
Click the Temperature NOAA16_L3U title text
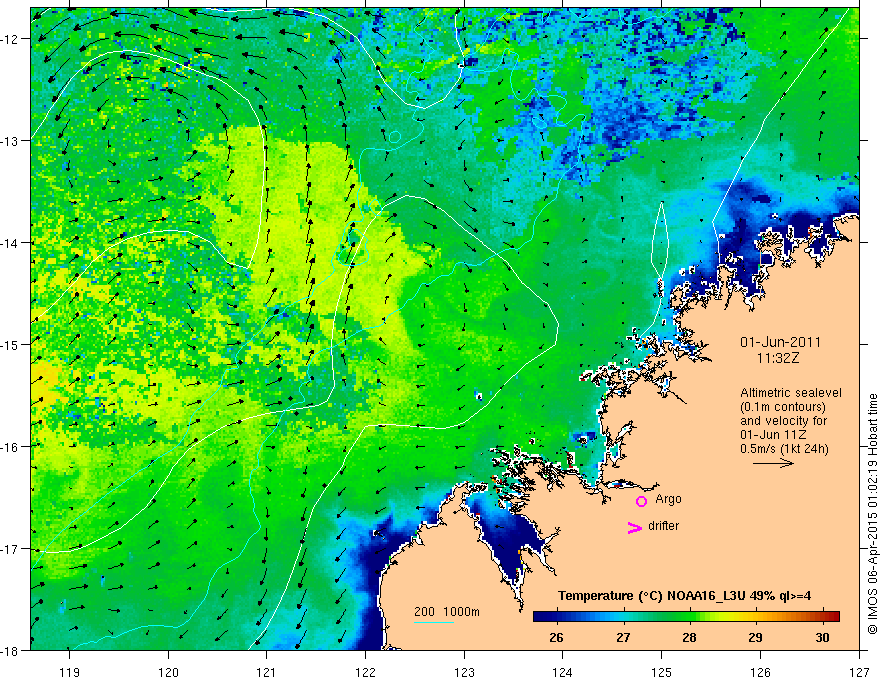click(684, 596)
